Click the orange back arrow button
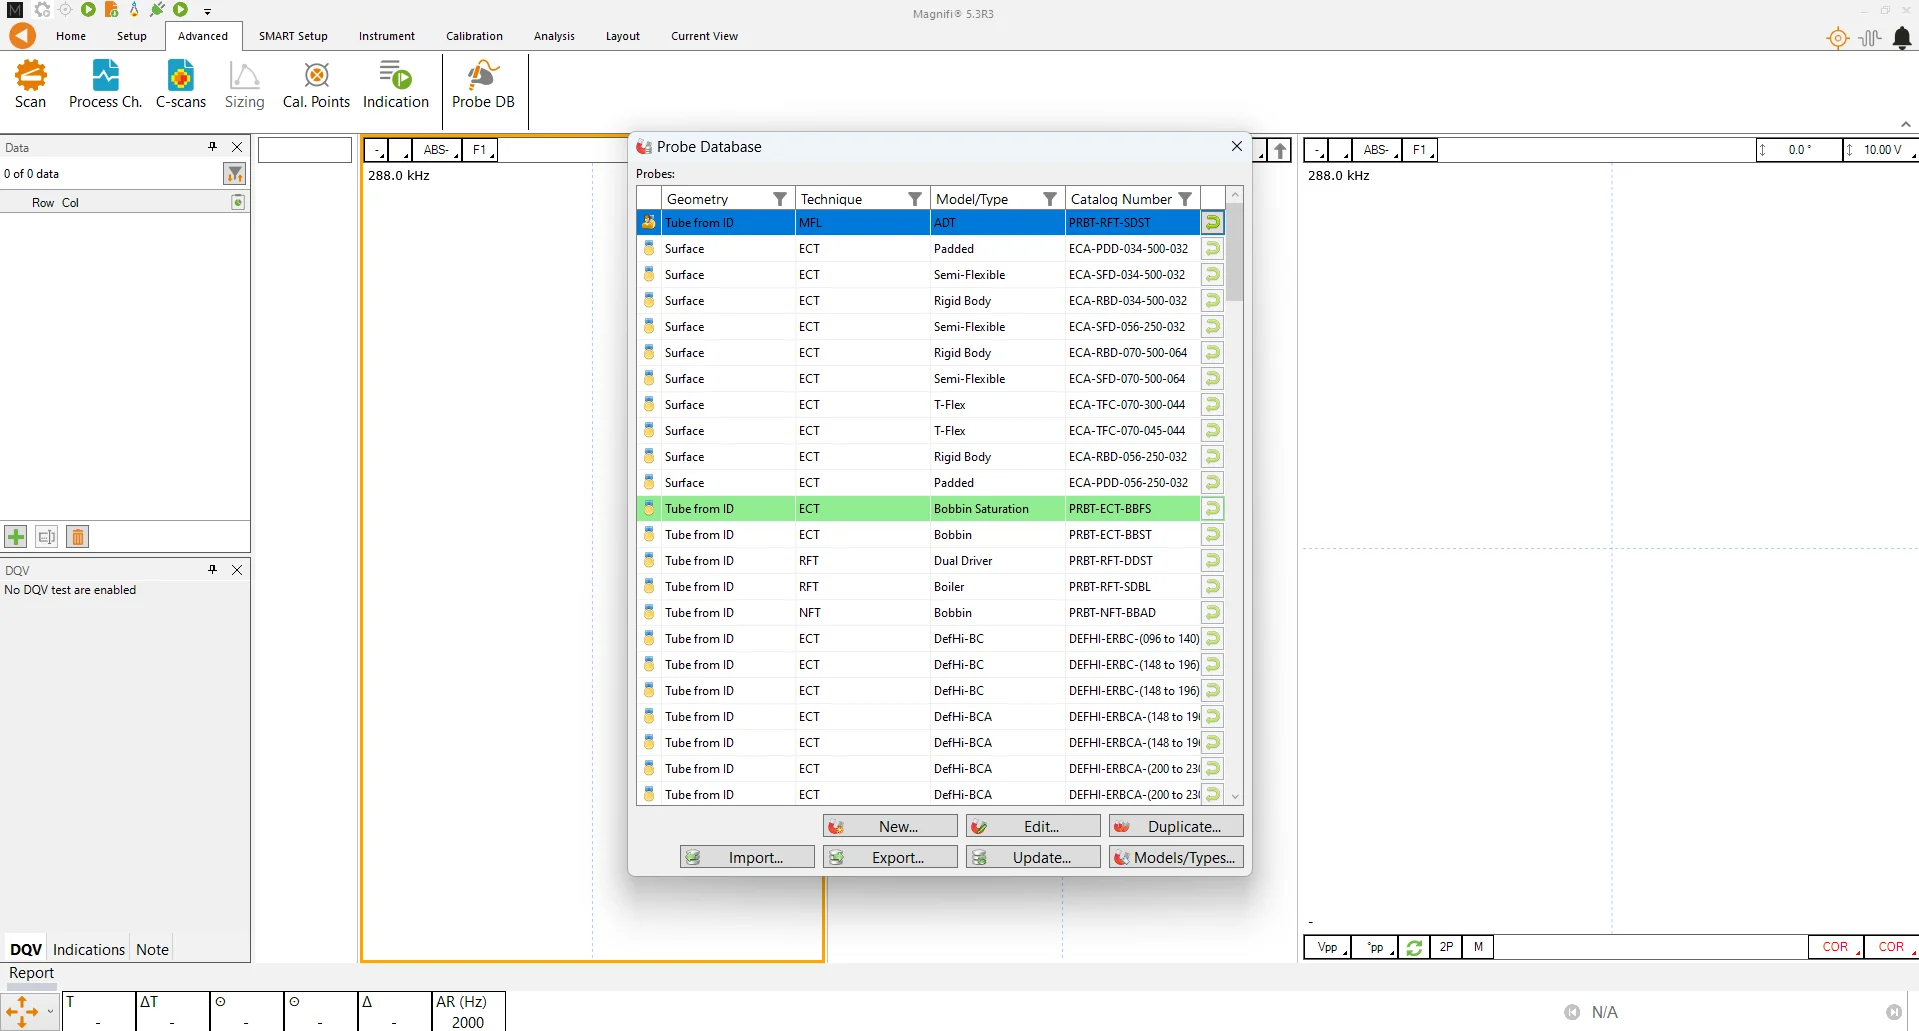Viewport: 1919px width, 1031px height. pos(22,36)
